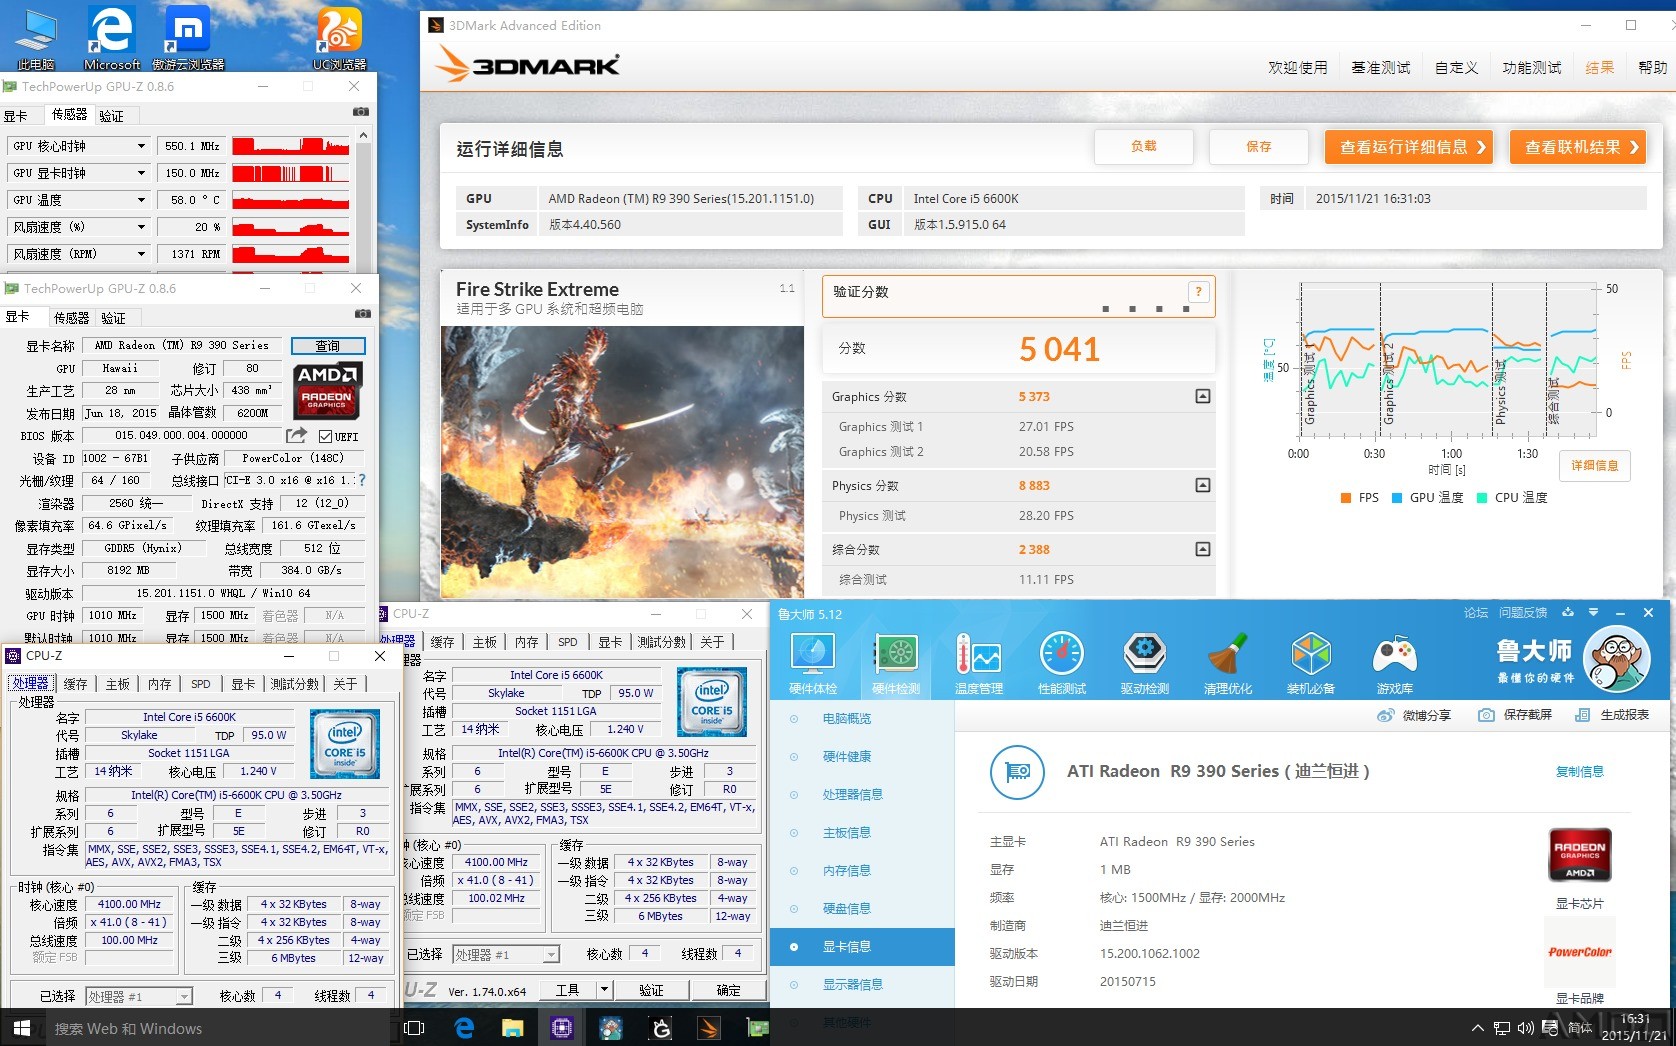1676x1046 pixels.
Task: Click 验证 button in rear CPU-Z
Action: coord(652,990)
